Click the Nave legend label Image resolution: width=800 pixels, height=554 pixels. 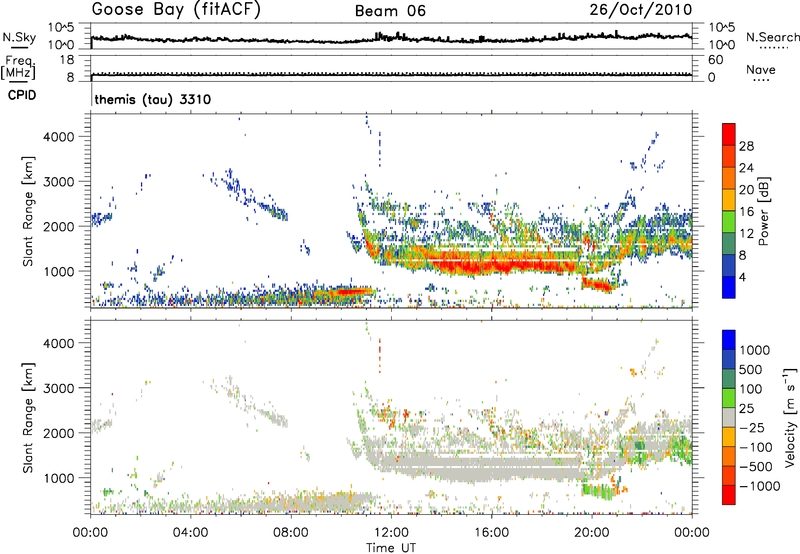(x=761, y=69)
